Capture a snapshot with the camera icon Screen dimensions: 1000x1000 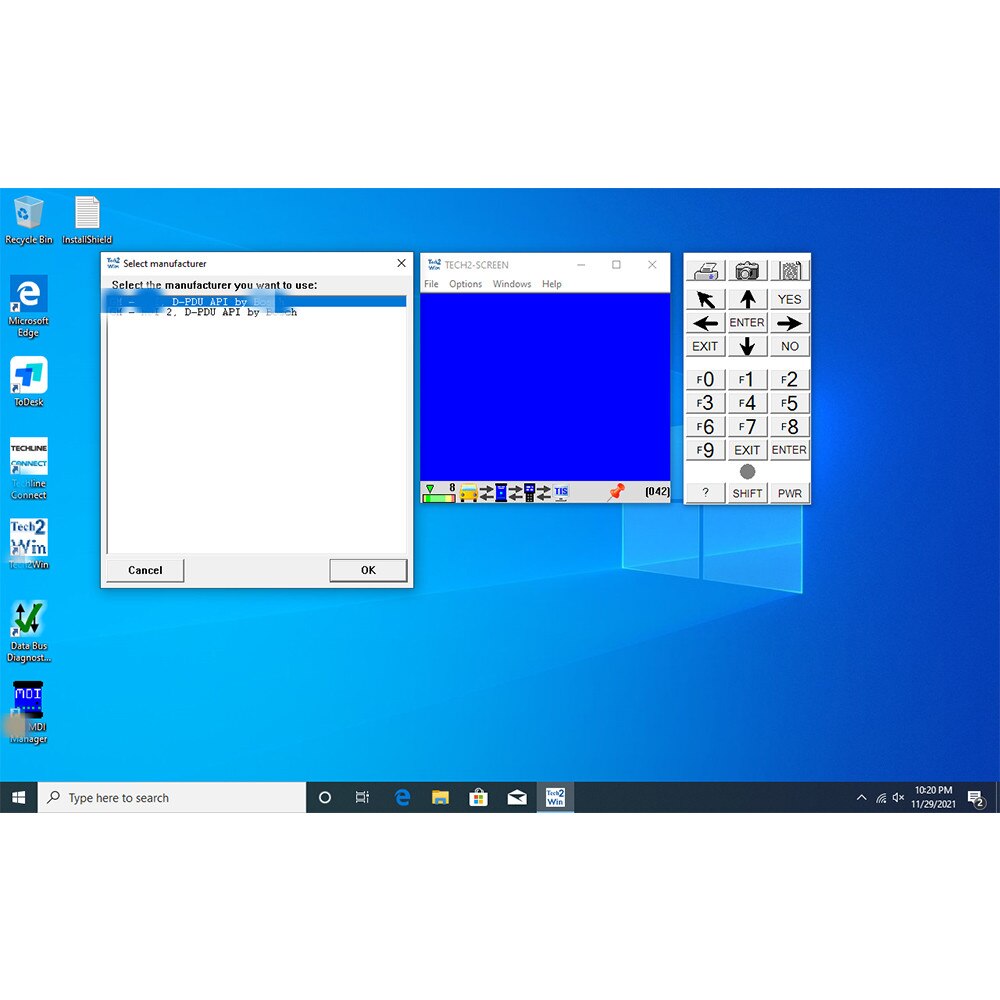click(x=746, y=270)
